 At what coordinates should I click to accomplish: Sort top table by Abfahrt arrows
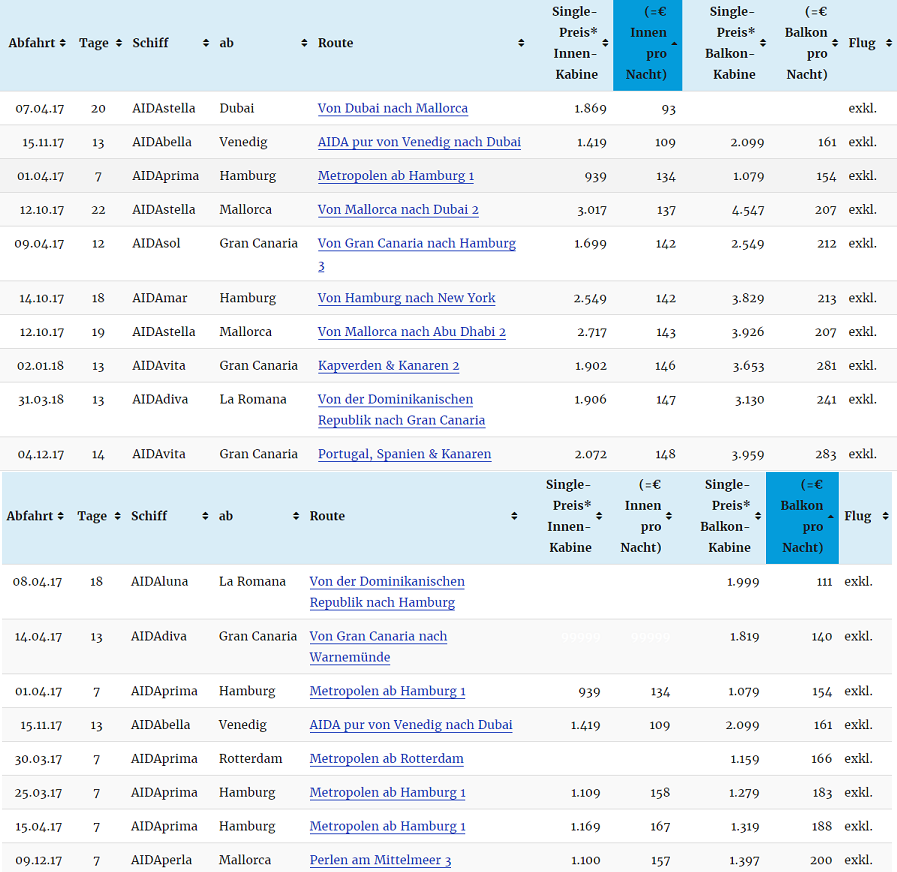(62, 43)
